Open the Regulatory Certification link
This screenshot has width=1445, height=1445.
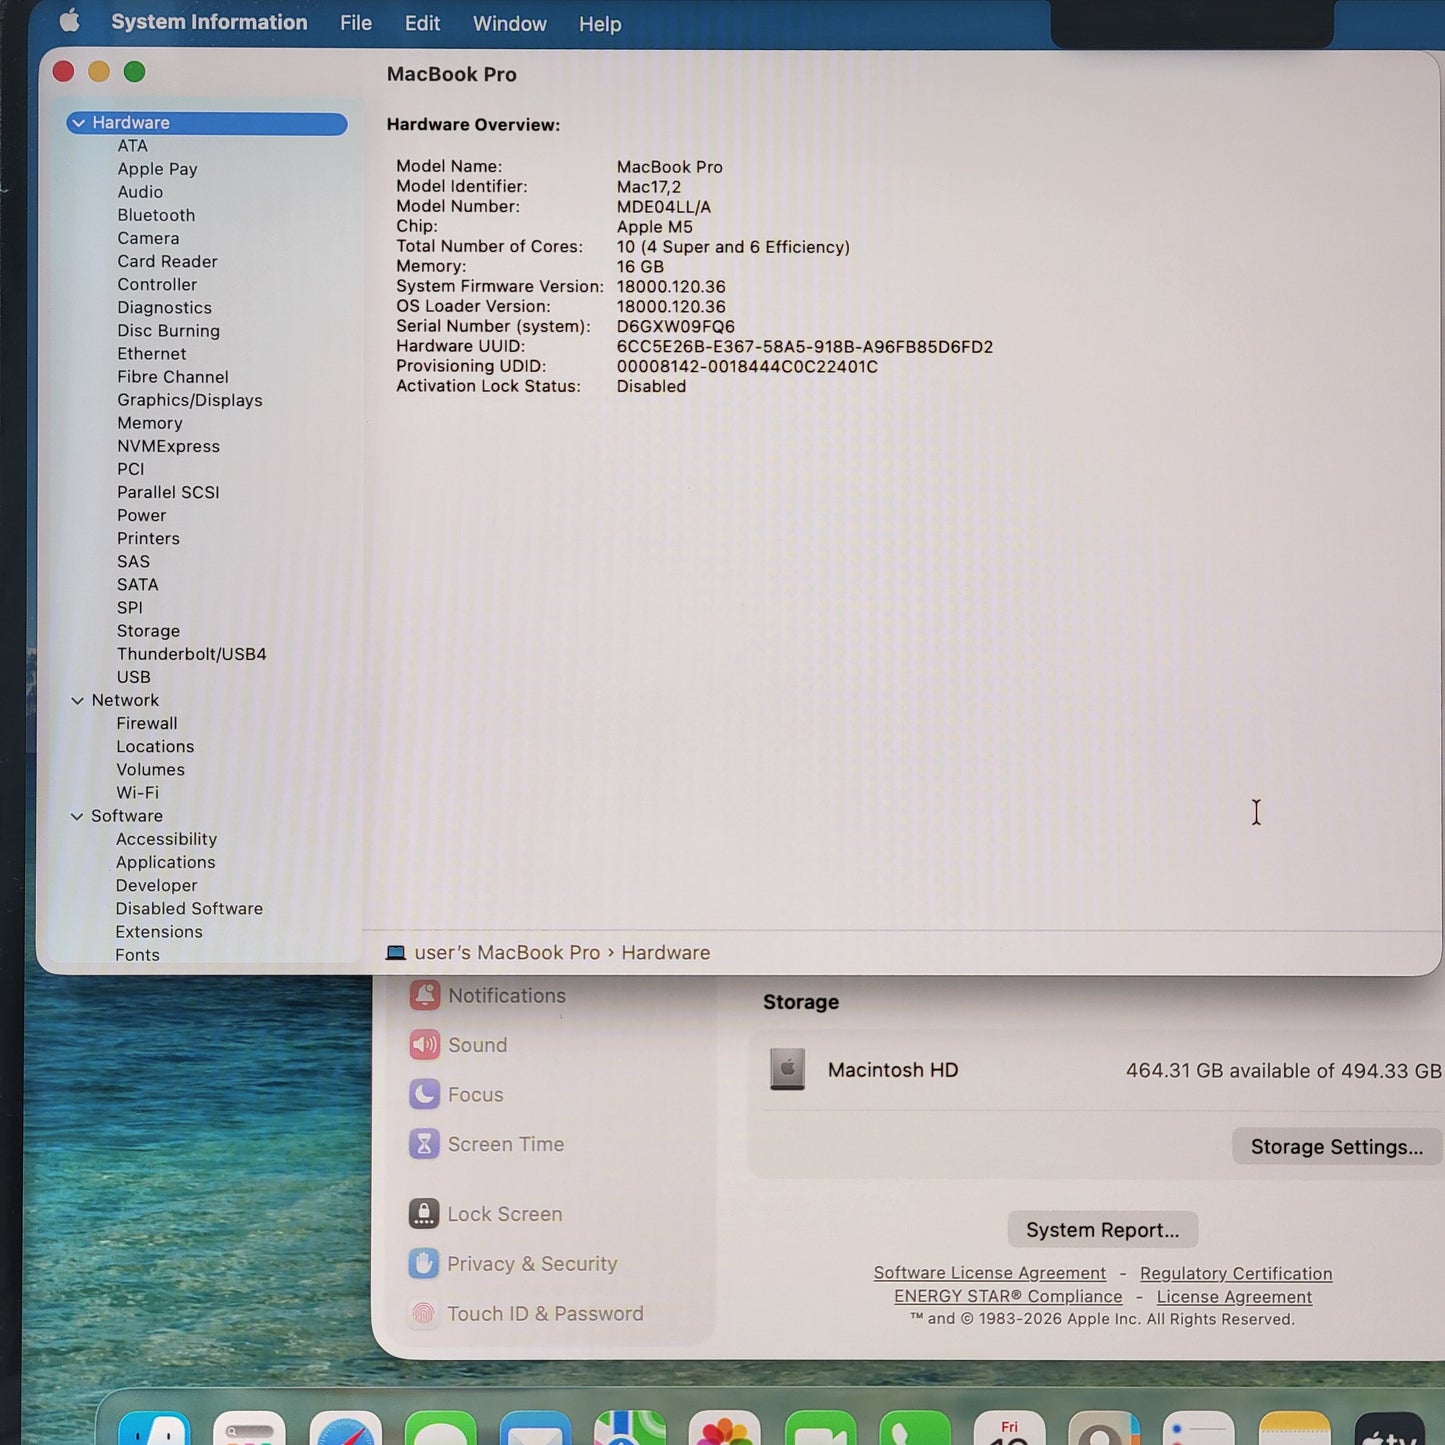[x=1236, y=1274]
